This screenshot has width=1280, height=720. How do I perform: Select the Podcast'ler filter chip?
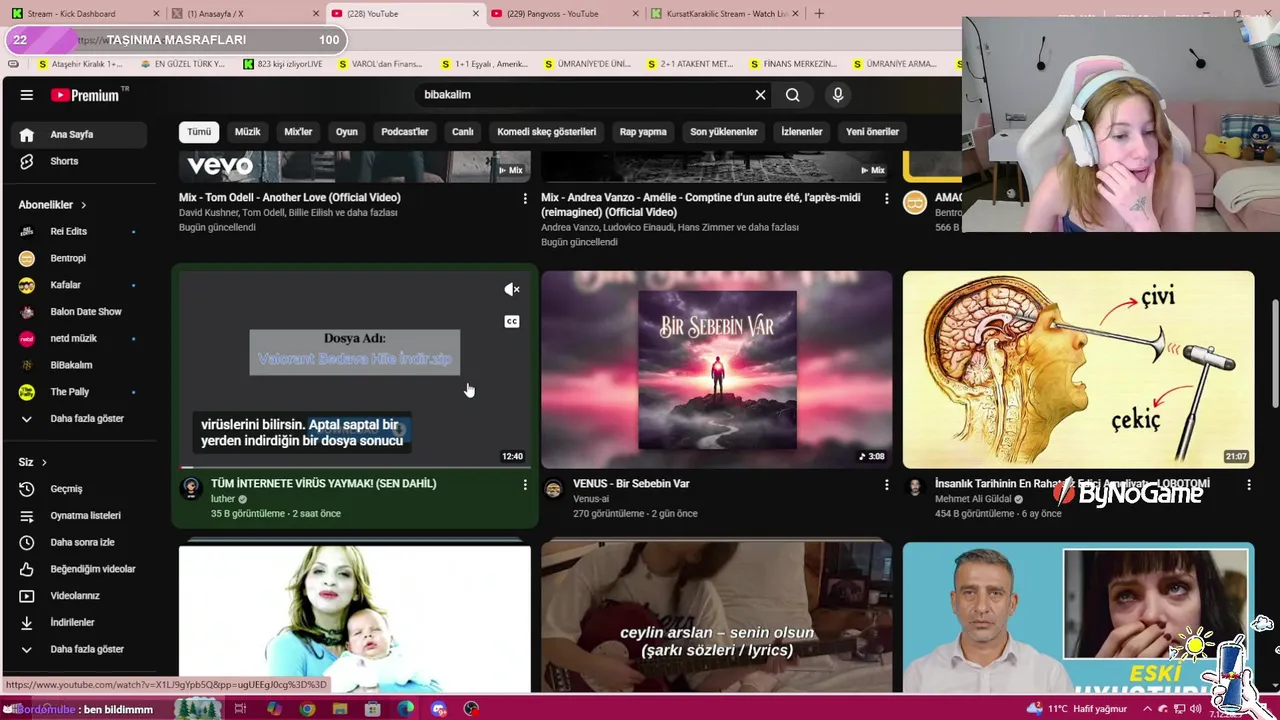404,132
